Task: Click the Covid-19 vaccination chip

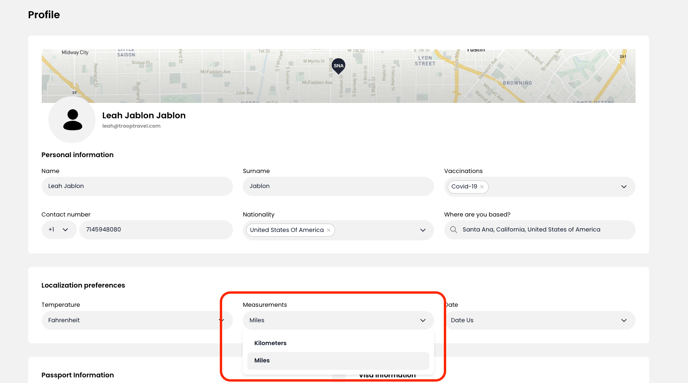Action: click(x=468, y=187)
